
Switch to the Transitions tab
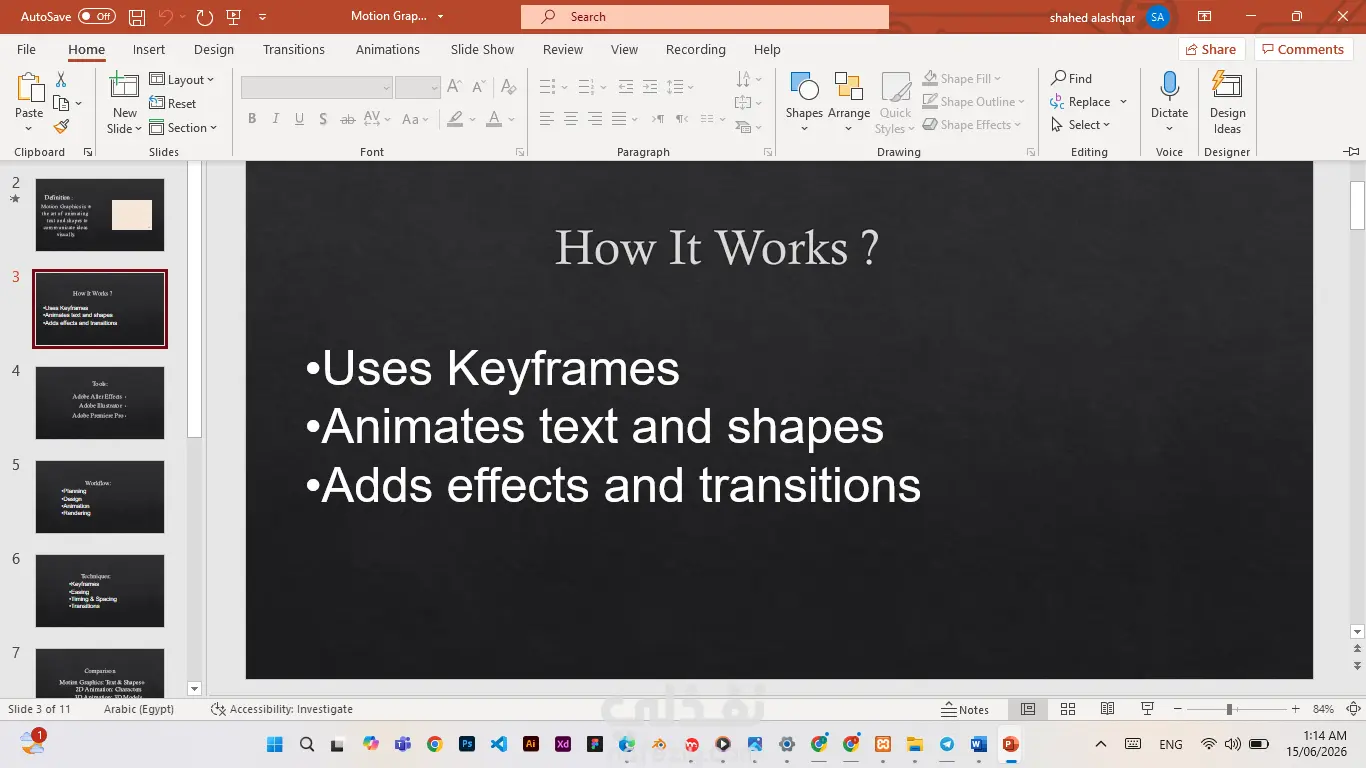(x=294, y=49)
